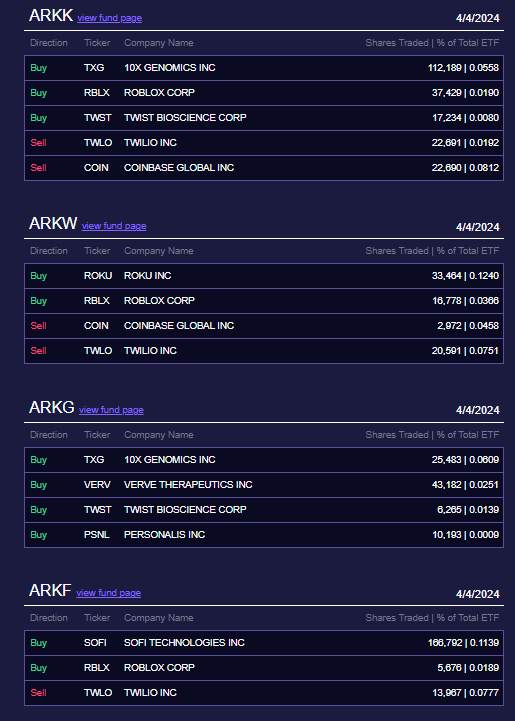This screenshot has height=721, width=515.
Task: Click ARKF Shares Traded column header
Action: click(432, 618)
